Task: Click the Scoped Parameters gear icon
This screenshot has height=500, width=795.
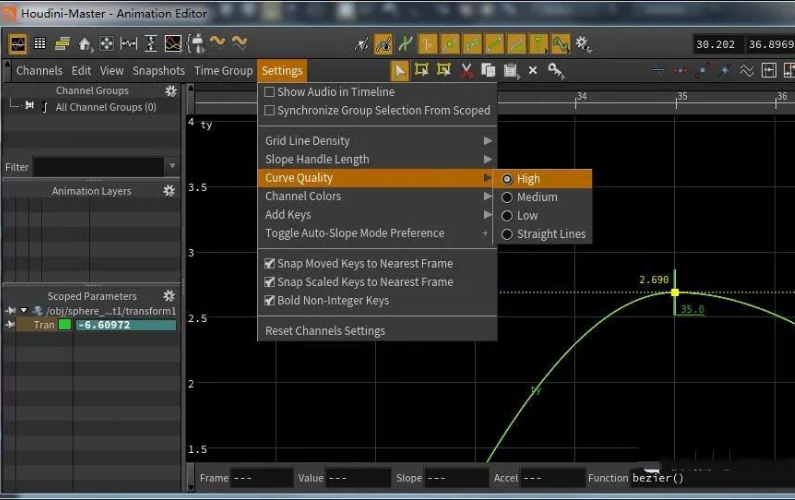Action: click(x=169, y=296)
